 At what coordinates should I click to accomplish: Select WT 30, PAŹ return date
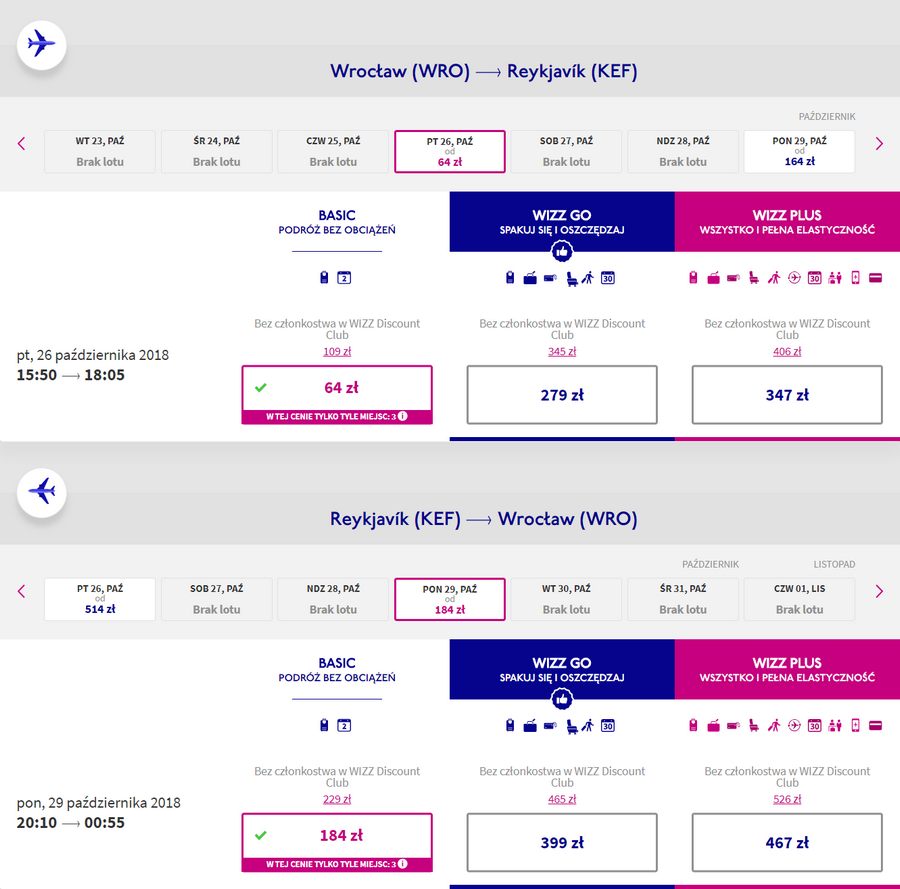click(566, 599)
